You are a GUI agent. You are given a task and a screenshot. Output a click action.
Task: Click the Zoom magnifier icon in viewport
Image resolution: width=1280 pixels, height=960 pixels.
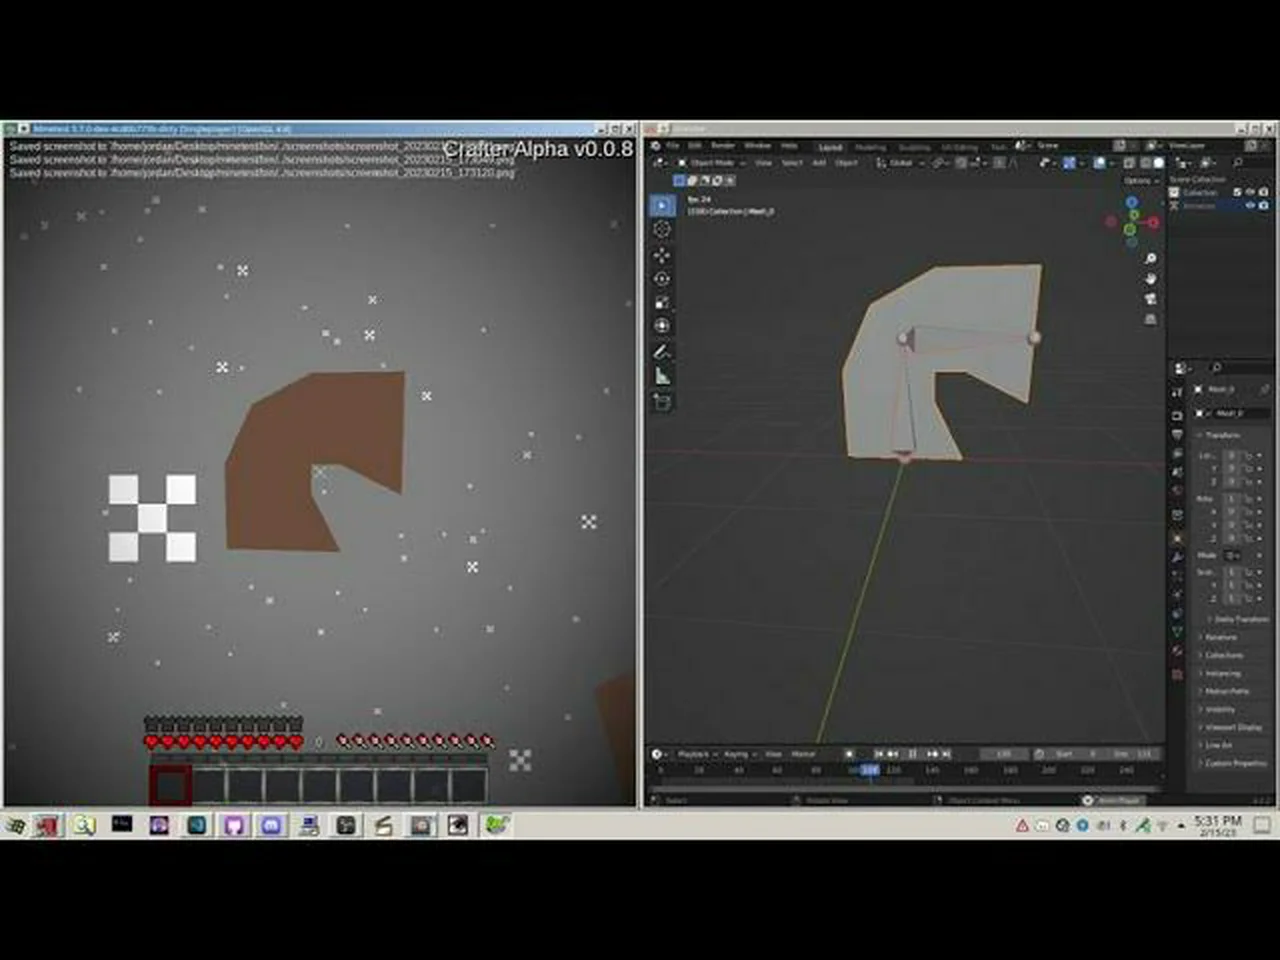[1150, 259]
